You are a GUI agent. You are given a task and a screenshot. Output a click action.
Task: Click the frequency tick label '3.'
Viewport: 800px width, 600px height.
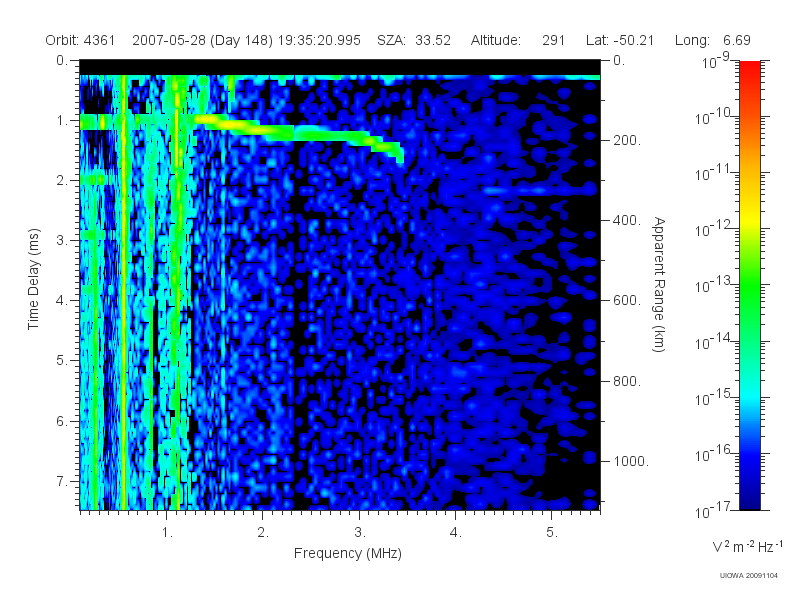pos(360,533)
